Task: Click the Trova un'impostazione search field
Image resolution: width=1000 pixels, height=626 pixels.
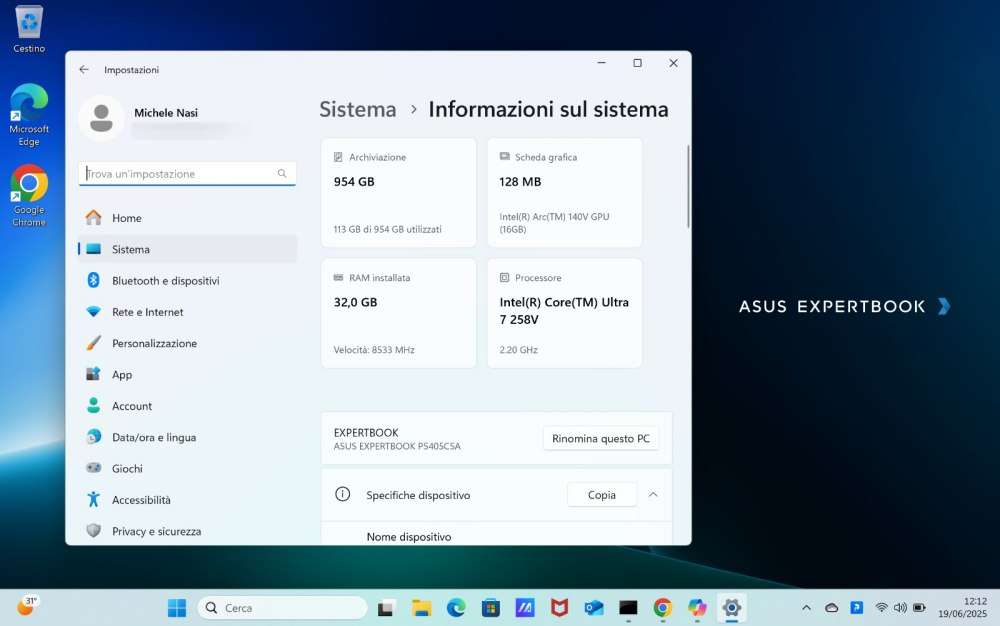Action: click(180, 174)
